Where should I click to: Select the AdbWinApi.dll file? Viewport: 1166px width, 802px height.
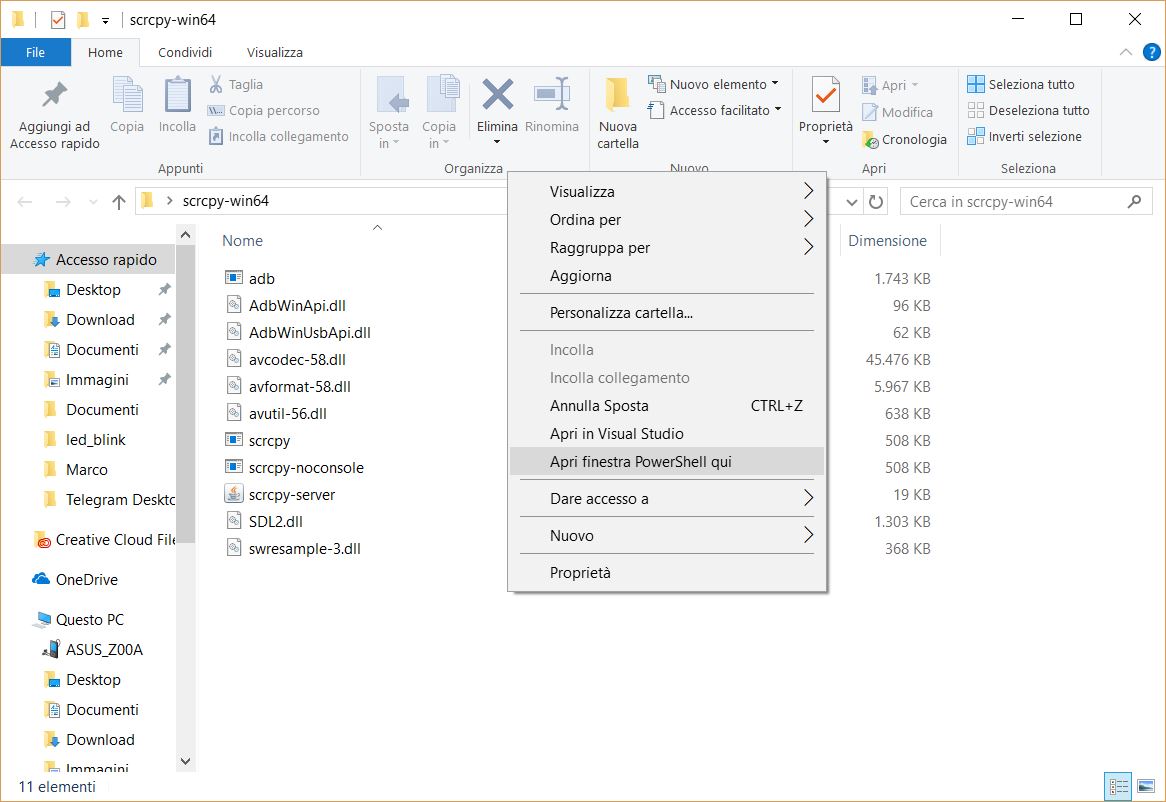click(286, 305)
